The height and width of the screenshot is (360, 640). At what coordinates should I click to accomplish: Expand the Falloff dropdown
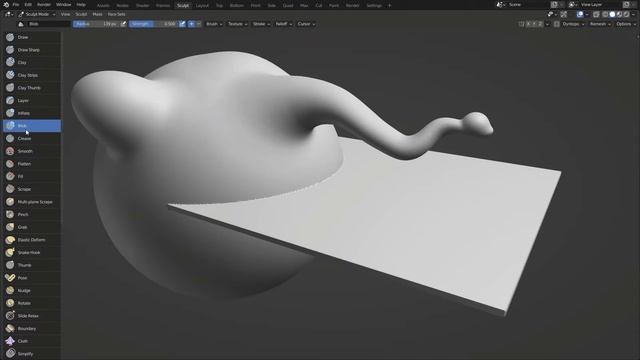[284, 24]
